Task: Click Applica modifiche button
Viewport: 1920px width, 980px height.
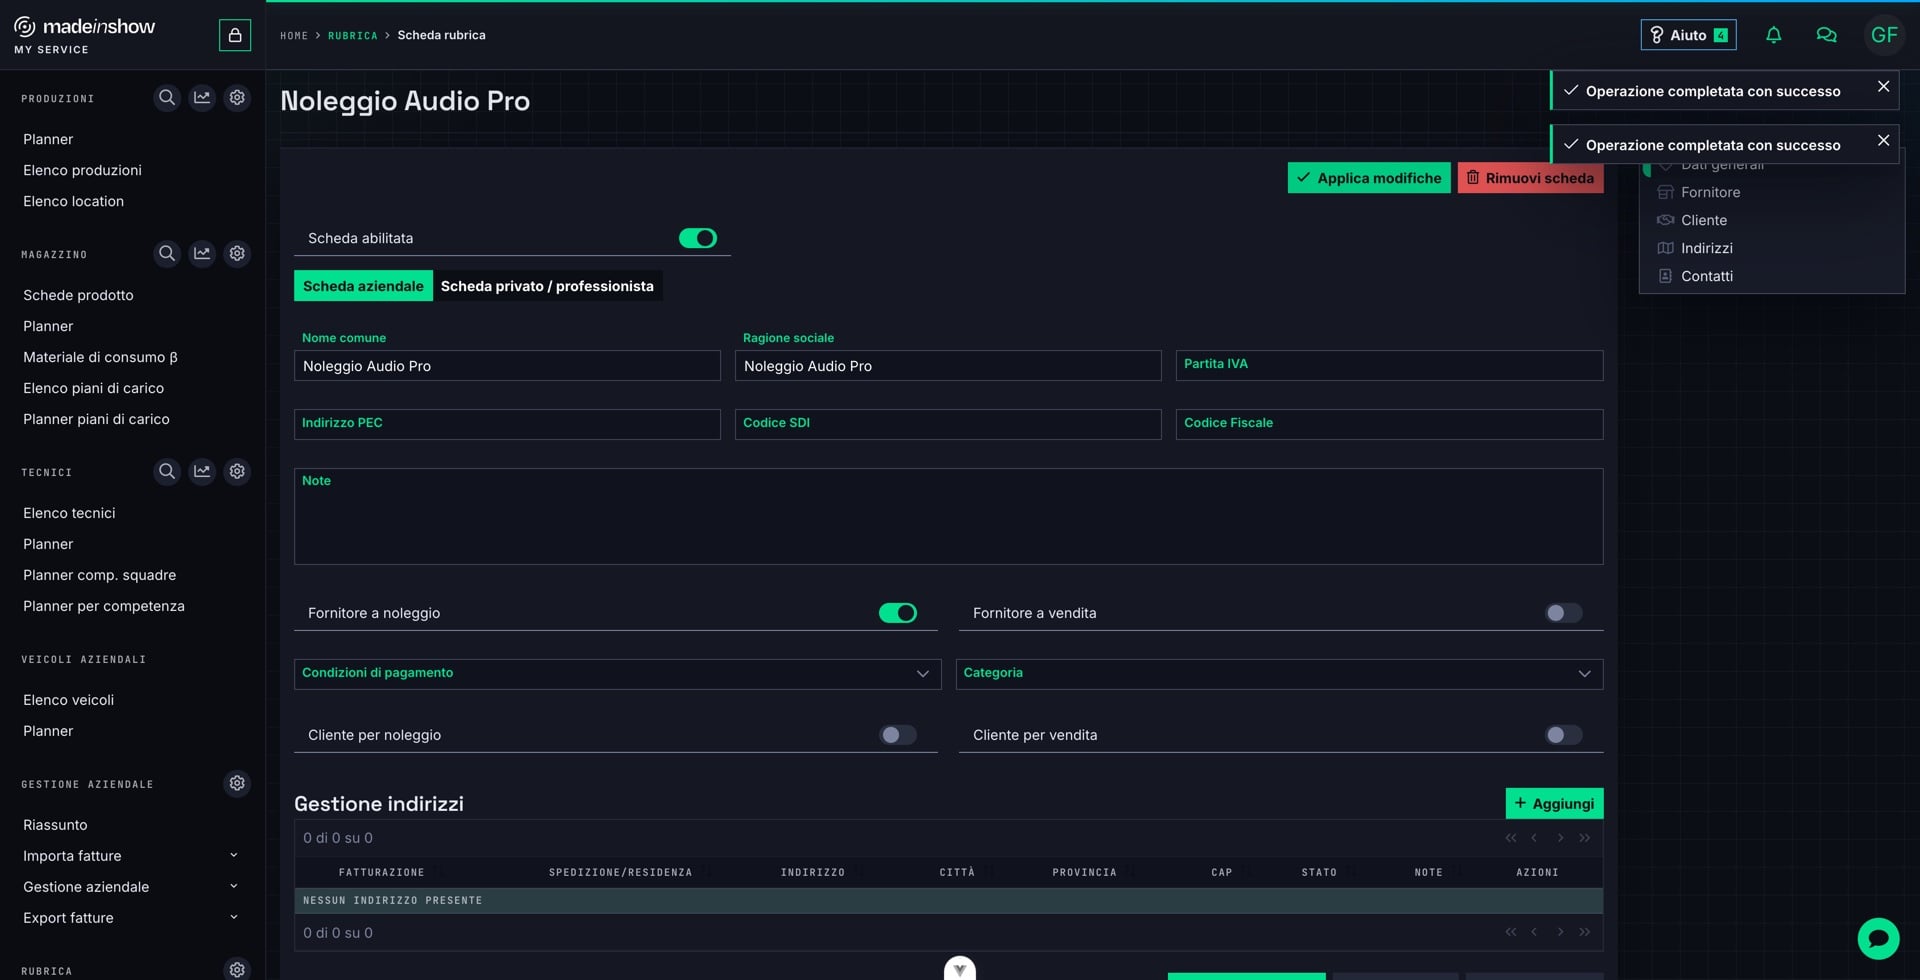Action: tap(1368, 178)
